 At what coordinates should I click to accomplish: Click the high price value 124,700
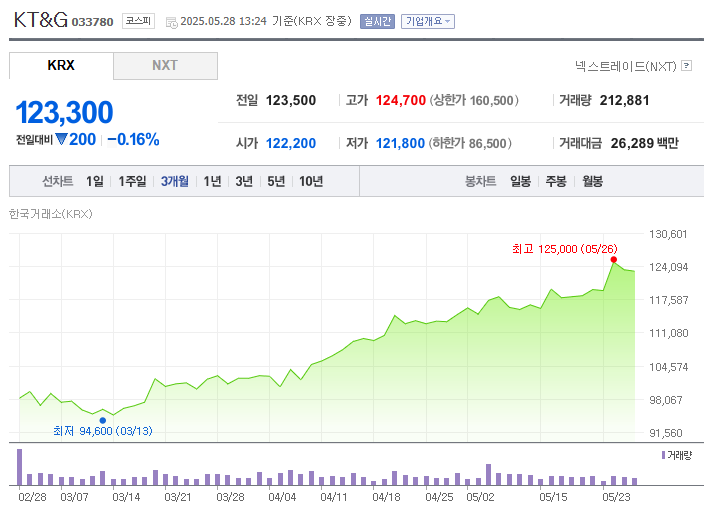click(x=400, y=100)
